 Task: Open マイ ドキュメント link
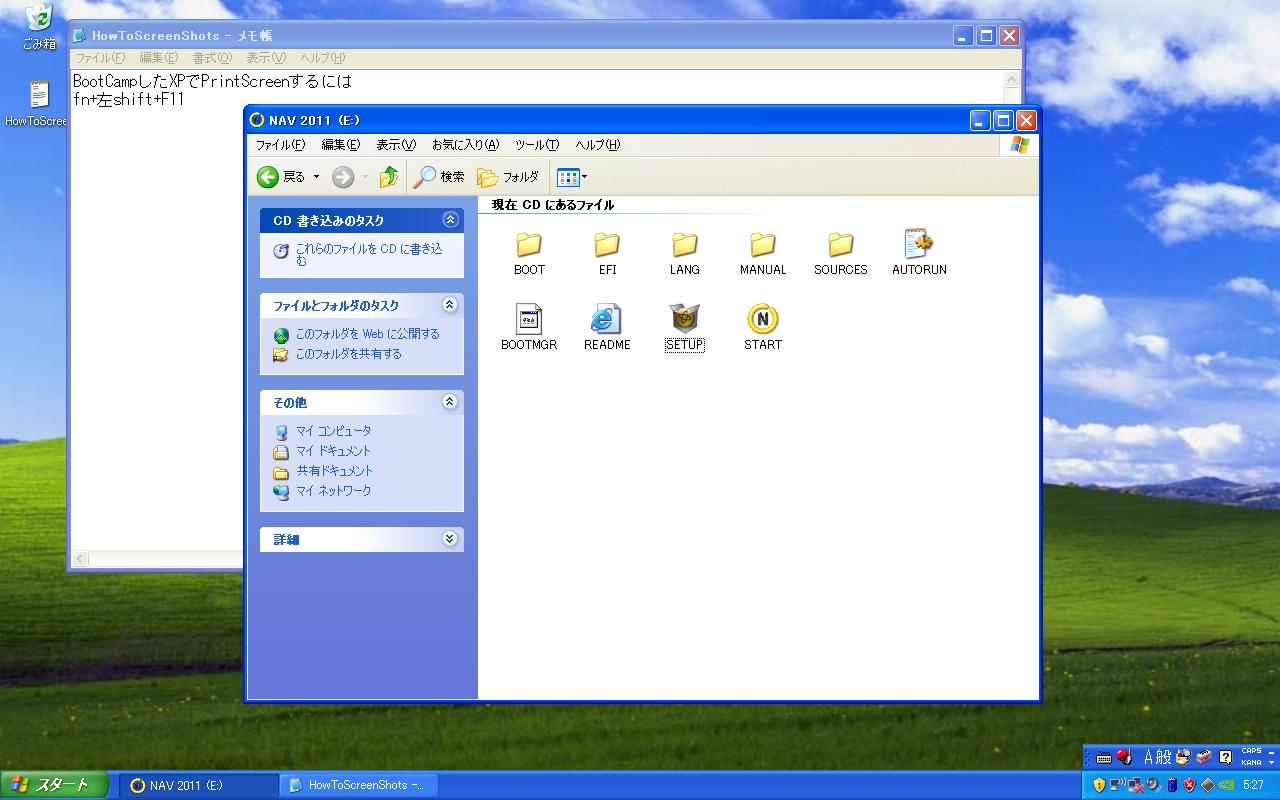(333, 451)
